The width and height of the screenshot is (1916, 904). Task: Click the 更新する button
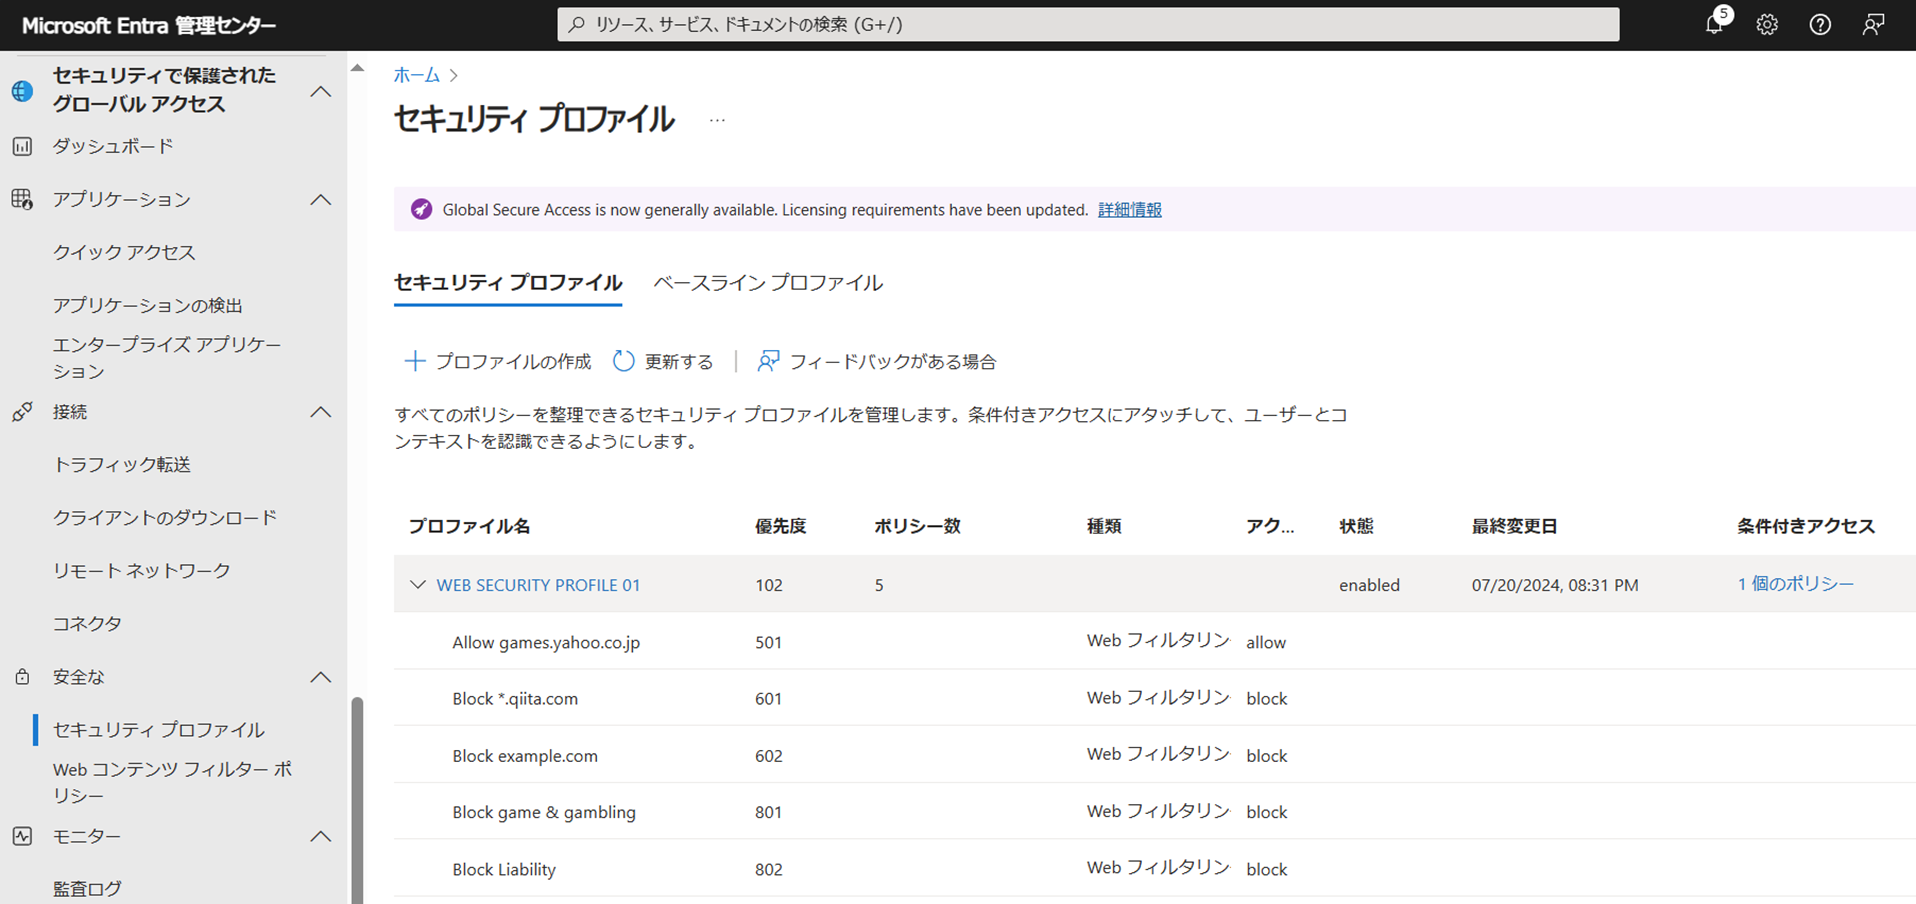pyautogui.click(x=663, y=361)
